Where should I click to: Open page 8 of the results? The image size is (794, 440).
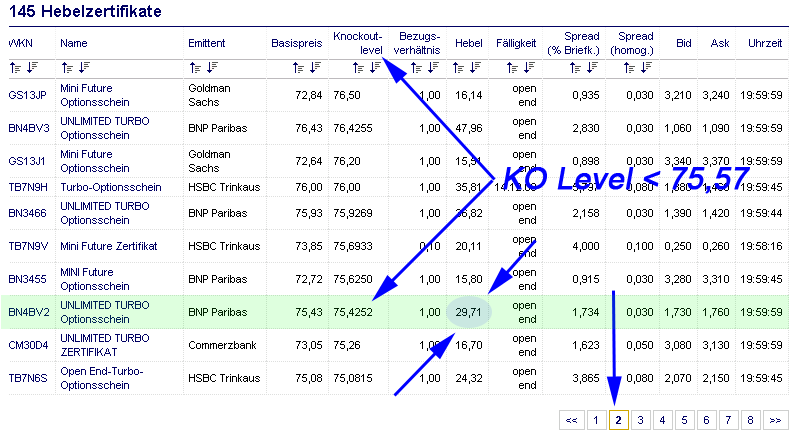751,420
